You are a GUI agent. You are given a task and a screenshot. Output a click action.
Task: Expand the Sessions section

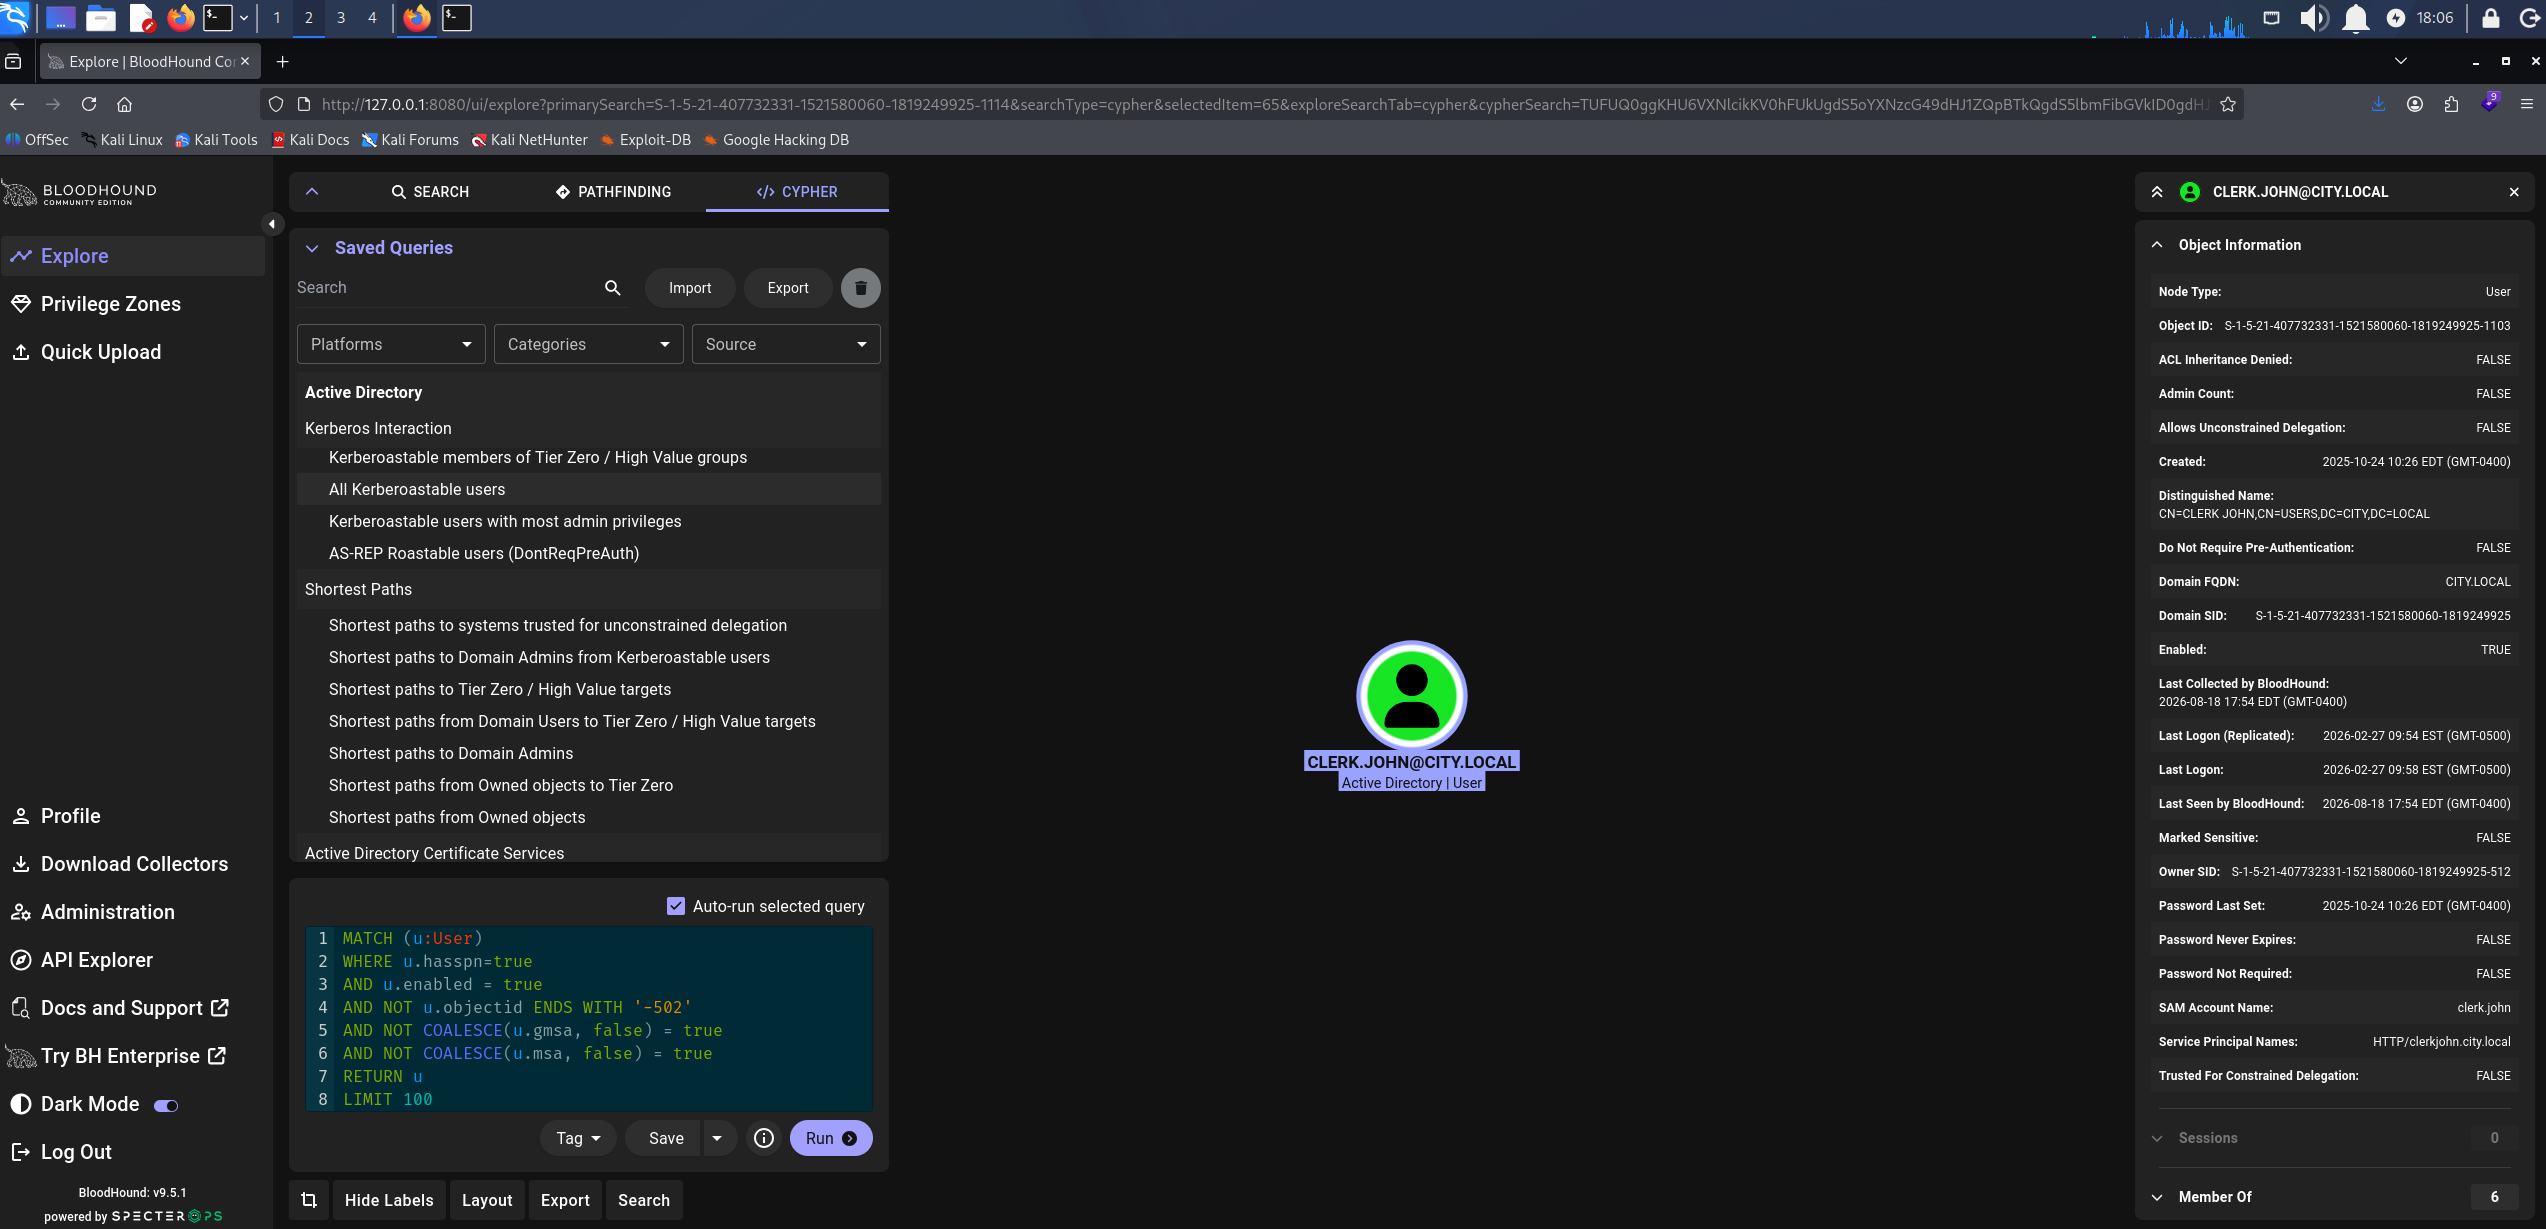(2334, 1138)
